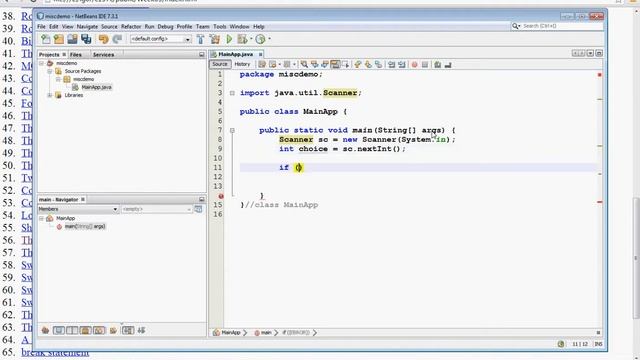The width and height of the screenshot is (640, 360).
Task: Expand the Libraries node
Action: [x=50, y=95]
